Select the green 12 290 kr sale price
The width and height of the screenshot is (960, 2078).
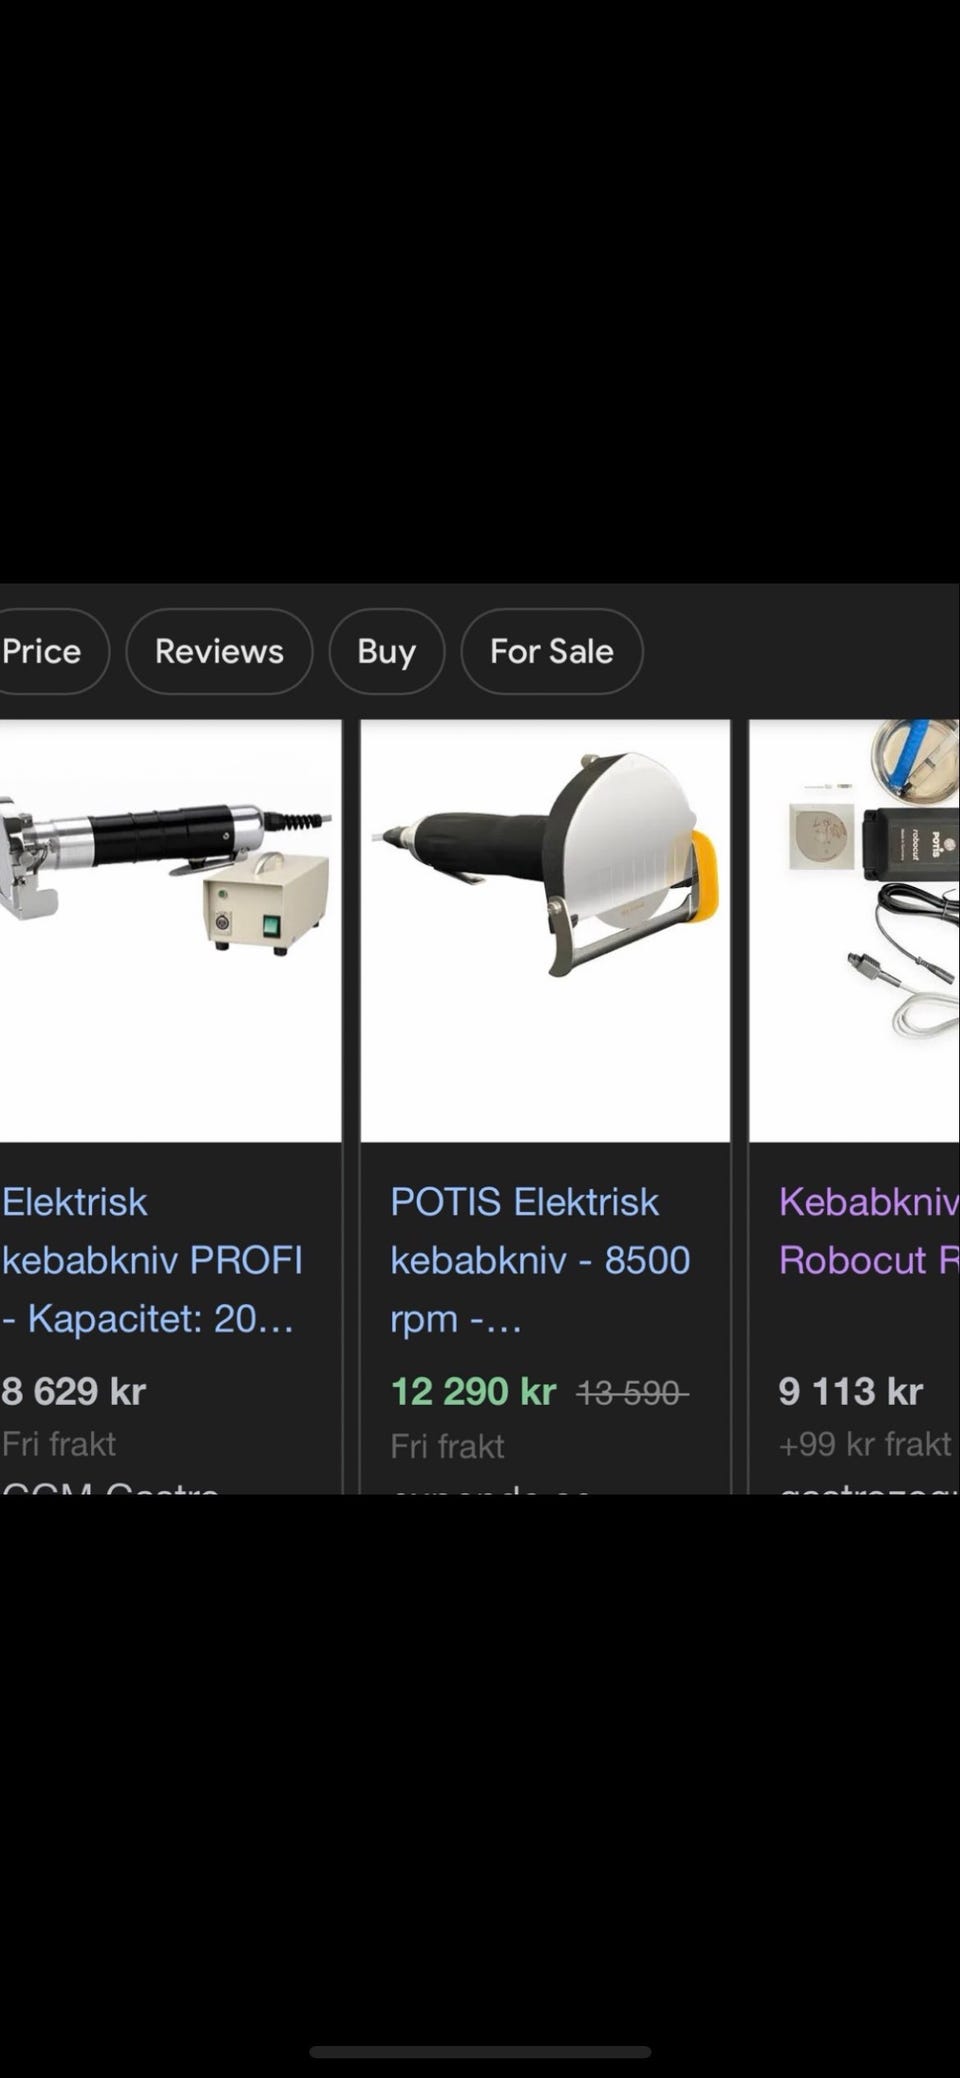(x=473, y=1391)
